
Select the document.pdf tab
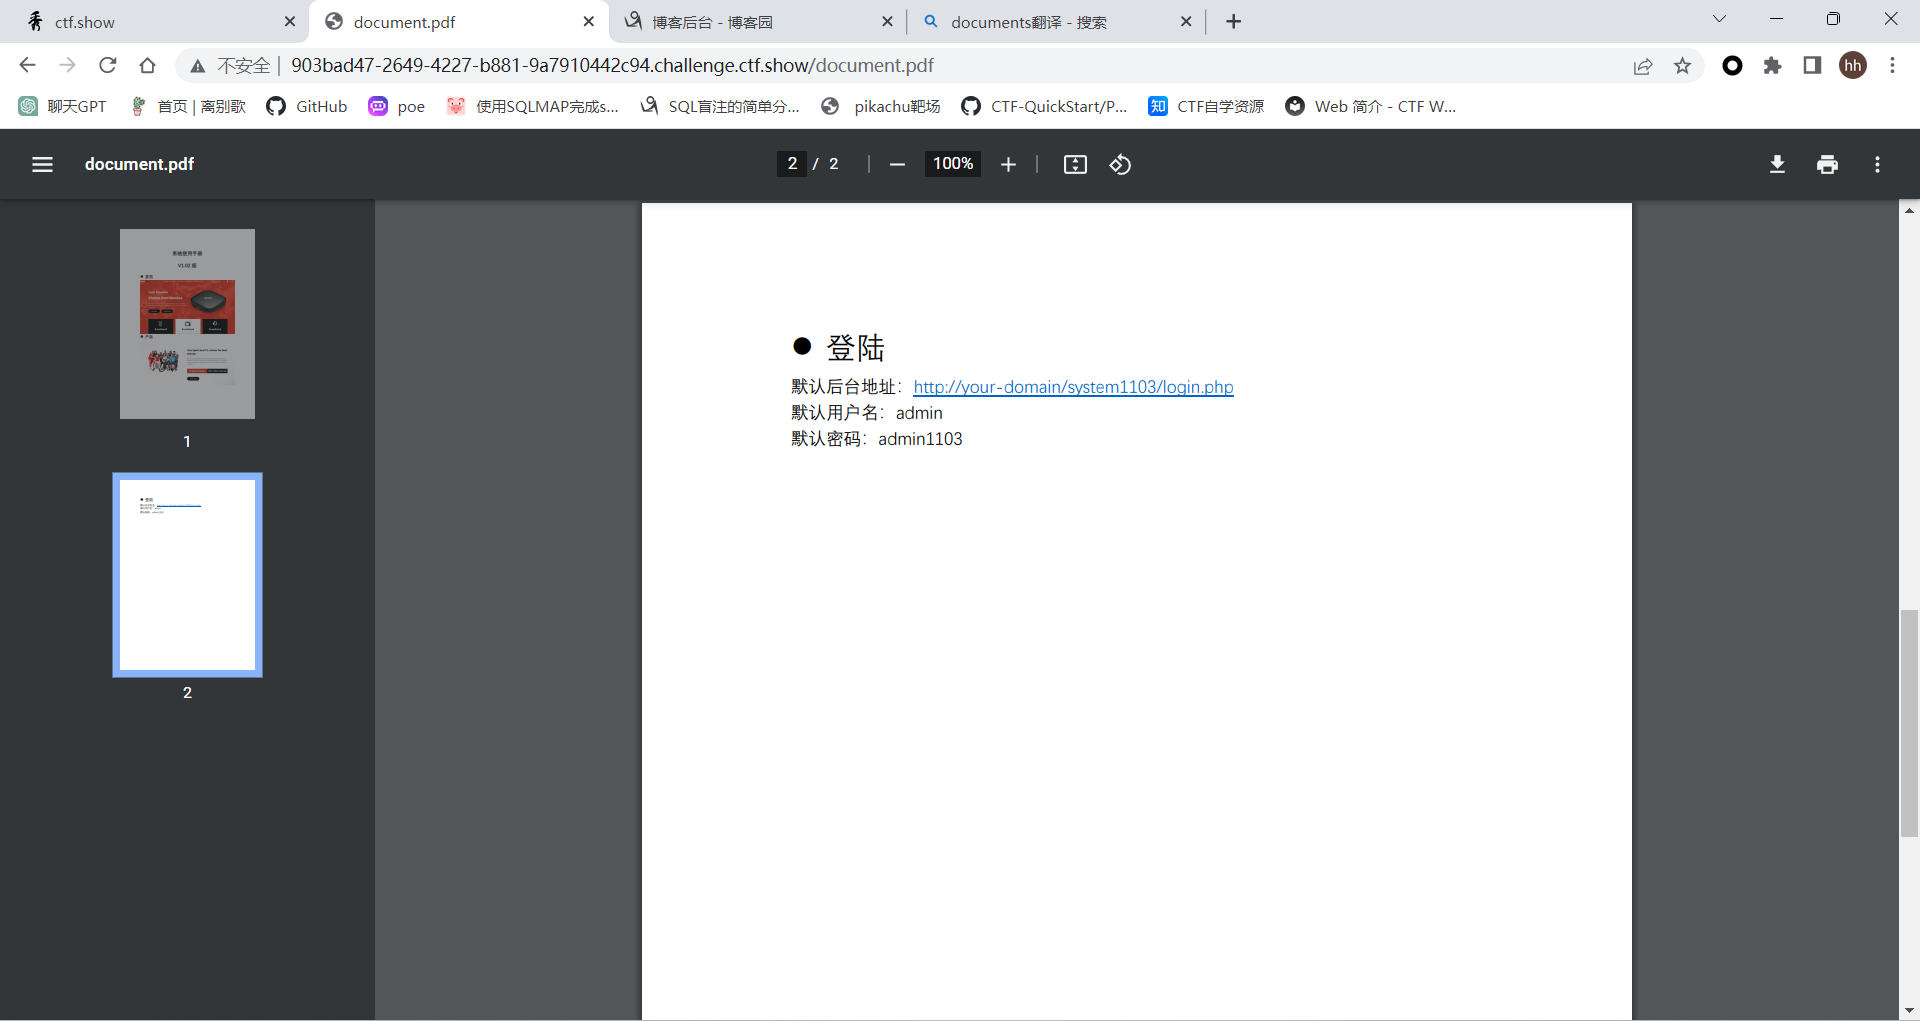(x=459, y=22)
